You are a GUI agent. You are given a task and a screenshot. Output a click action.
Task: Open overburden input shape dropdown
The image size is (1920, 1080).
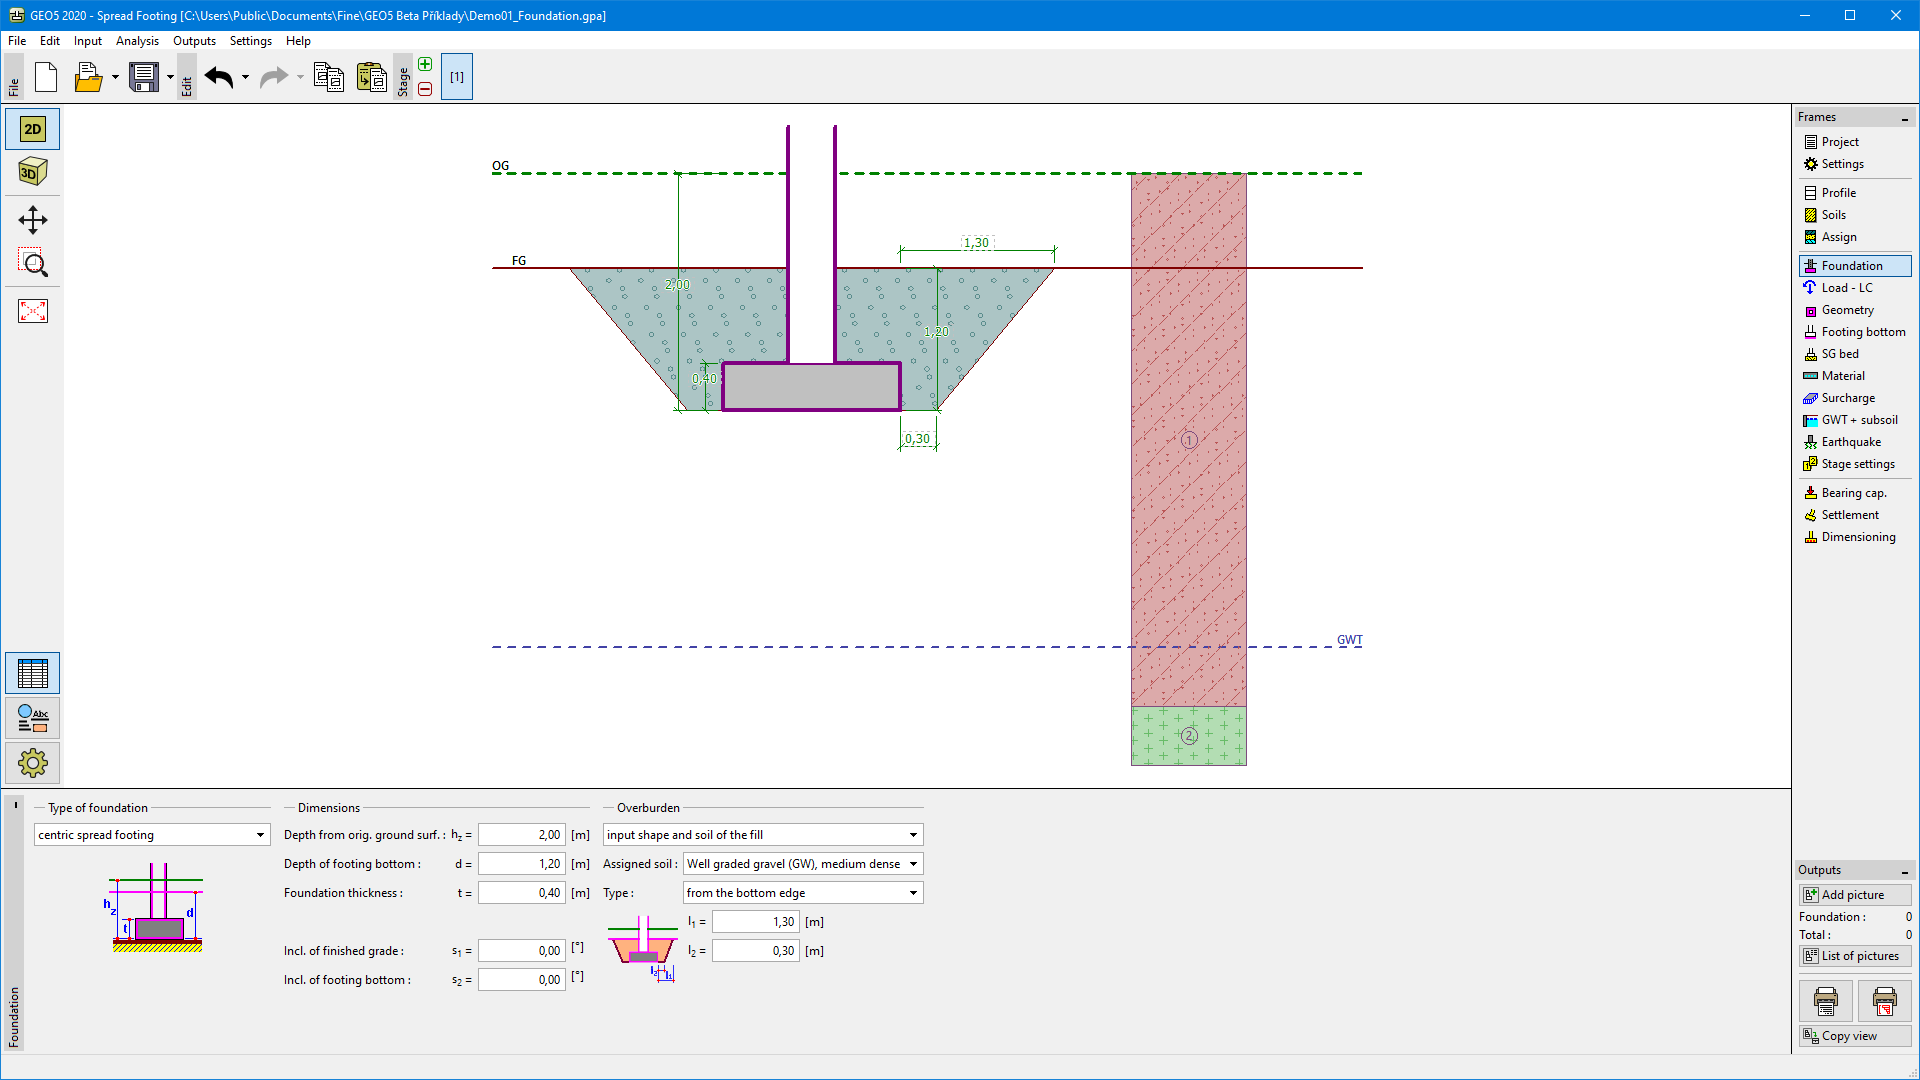(x=763, y=835)
